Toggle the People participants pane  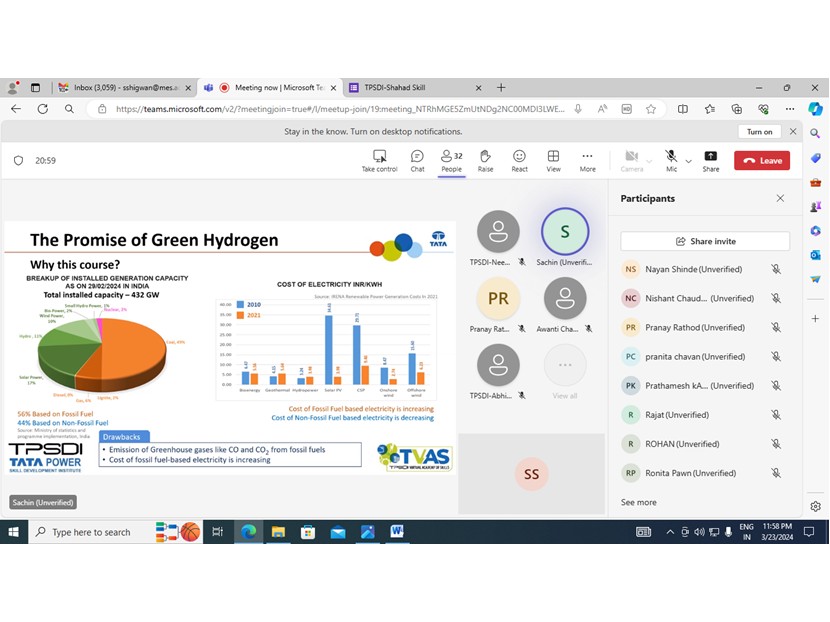coord(451,160)
